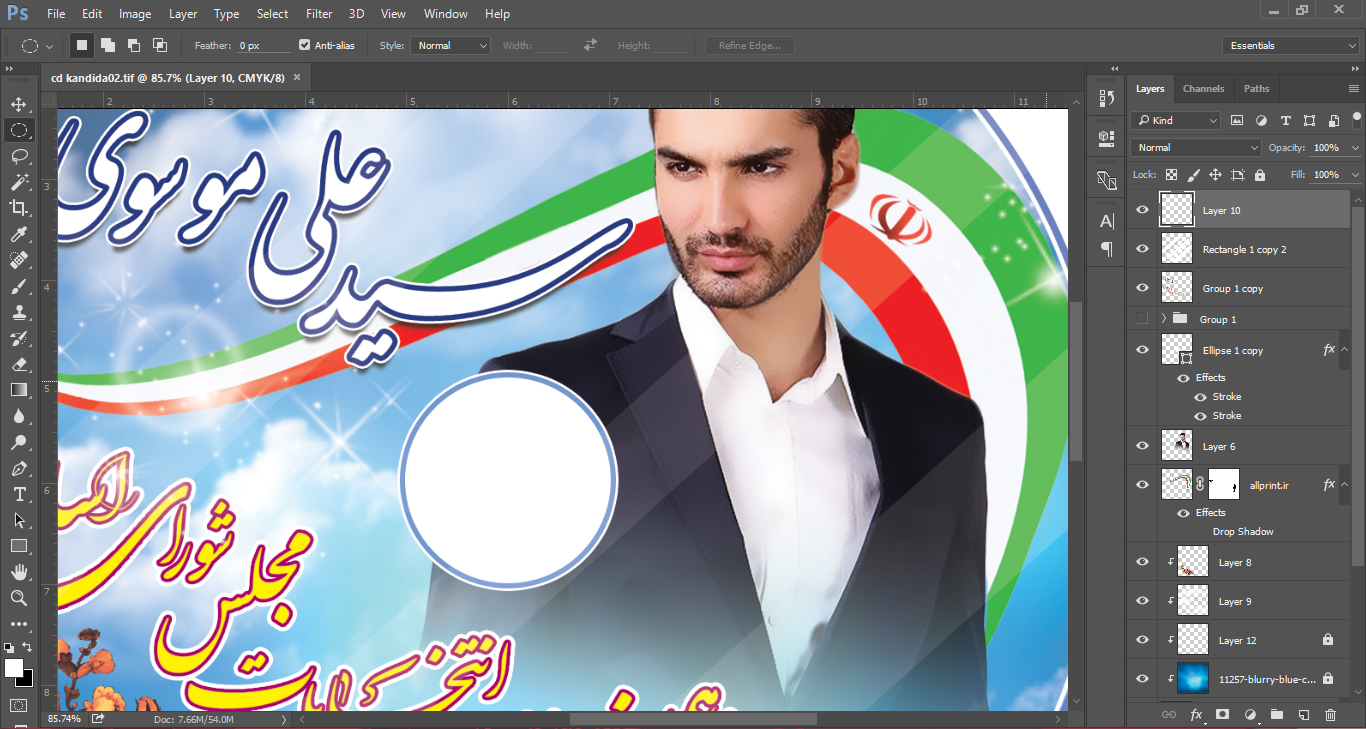Click the Refine Edge button

(x=750, y=46)
